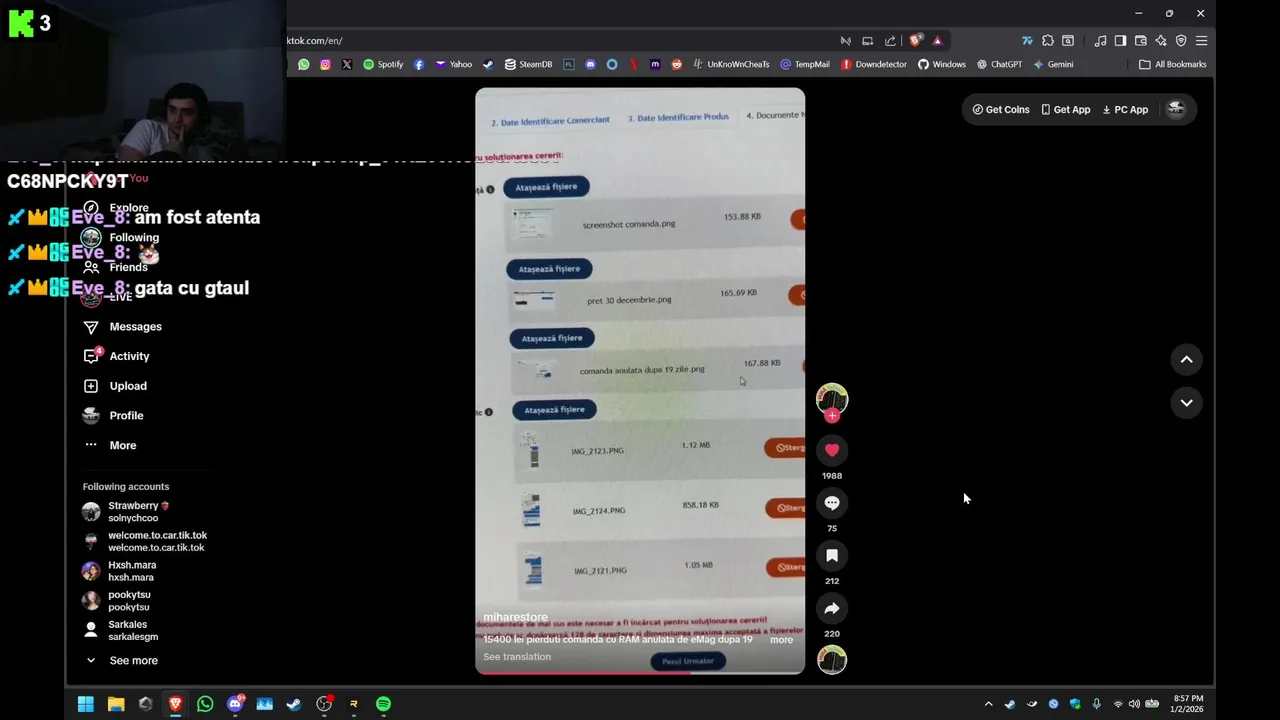Go to next video down arrow

pyautogui.click(x=1186, y=403)
